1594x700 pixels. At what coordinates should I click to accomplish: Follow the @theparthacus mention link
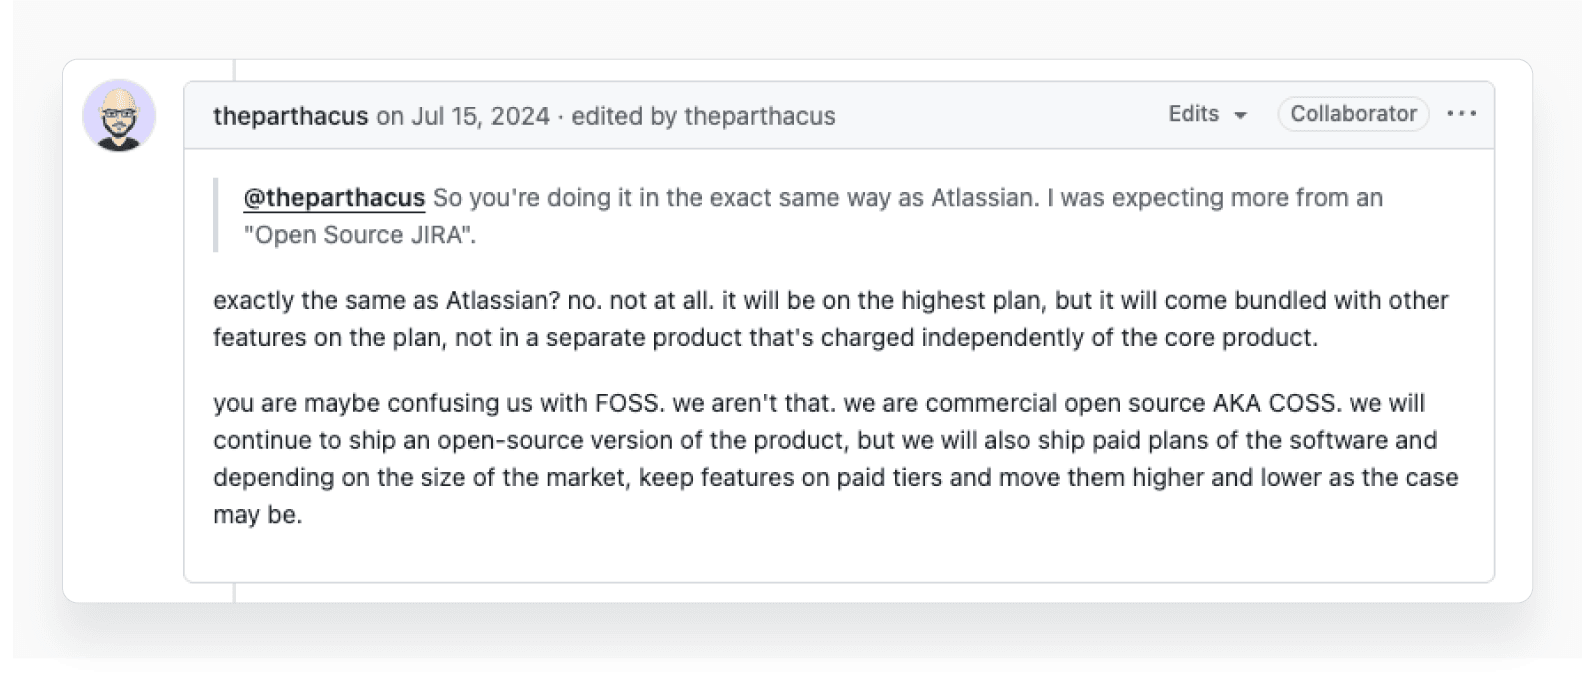[x=334, y=197]
